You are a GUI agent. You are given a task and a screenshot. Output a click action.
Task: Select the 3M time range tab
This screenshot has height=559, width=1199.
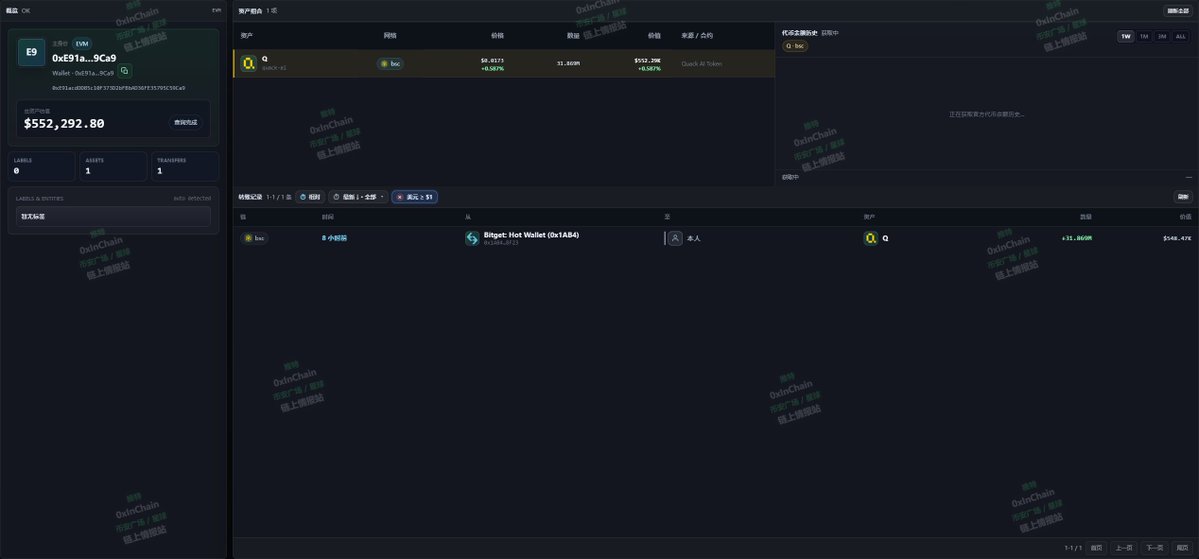(1162, 36)
